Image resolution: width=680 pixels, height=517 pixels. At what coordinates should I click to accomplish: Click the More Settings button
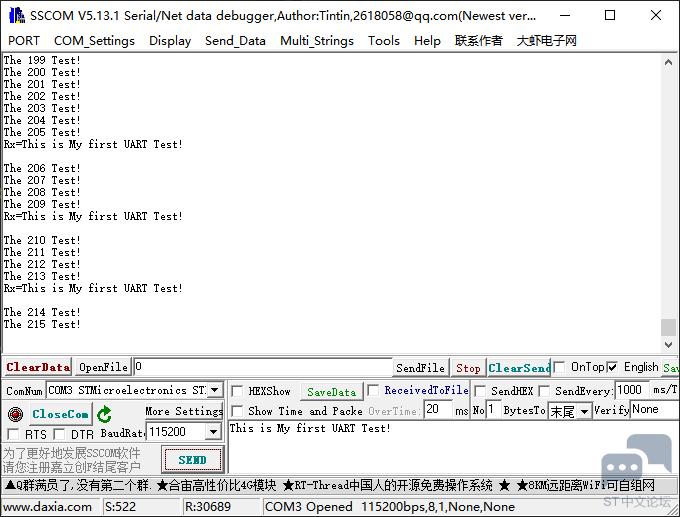pyautogui.click(x=184, y=411)
